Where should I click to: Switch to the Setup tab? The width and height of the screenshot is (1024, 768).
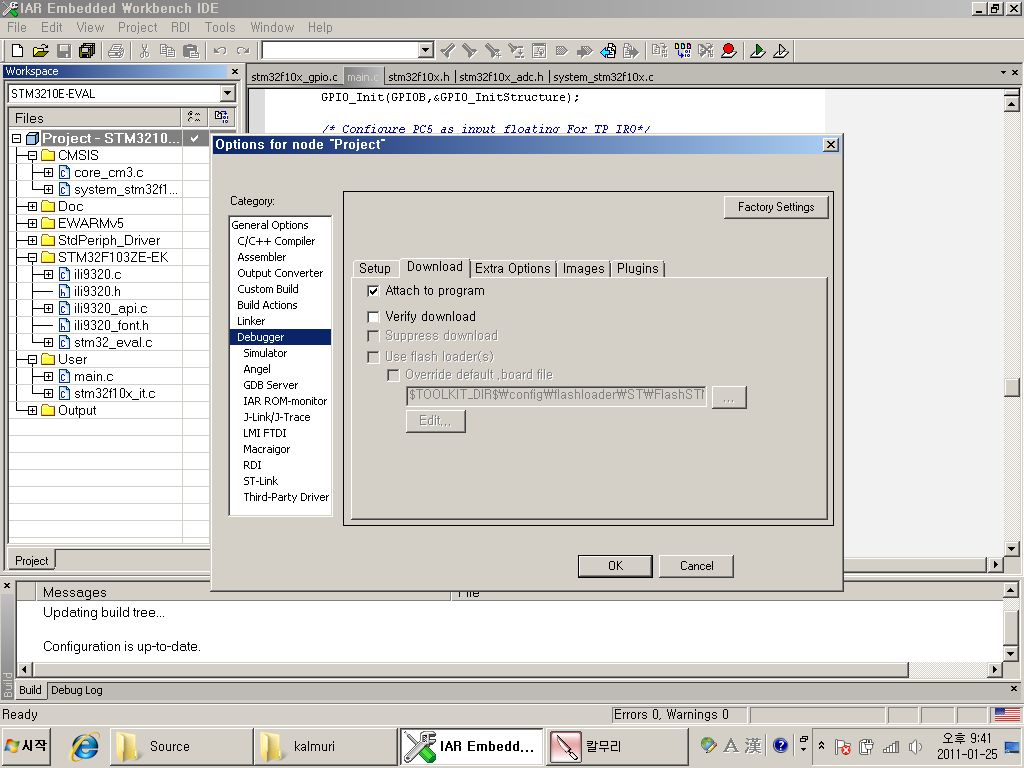coord(375,268)
